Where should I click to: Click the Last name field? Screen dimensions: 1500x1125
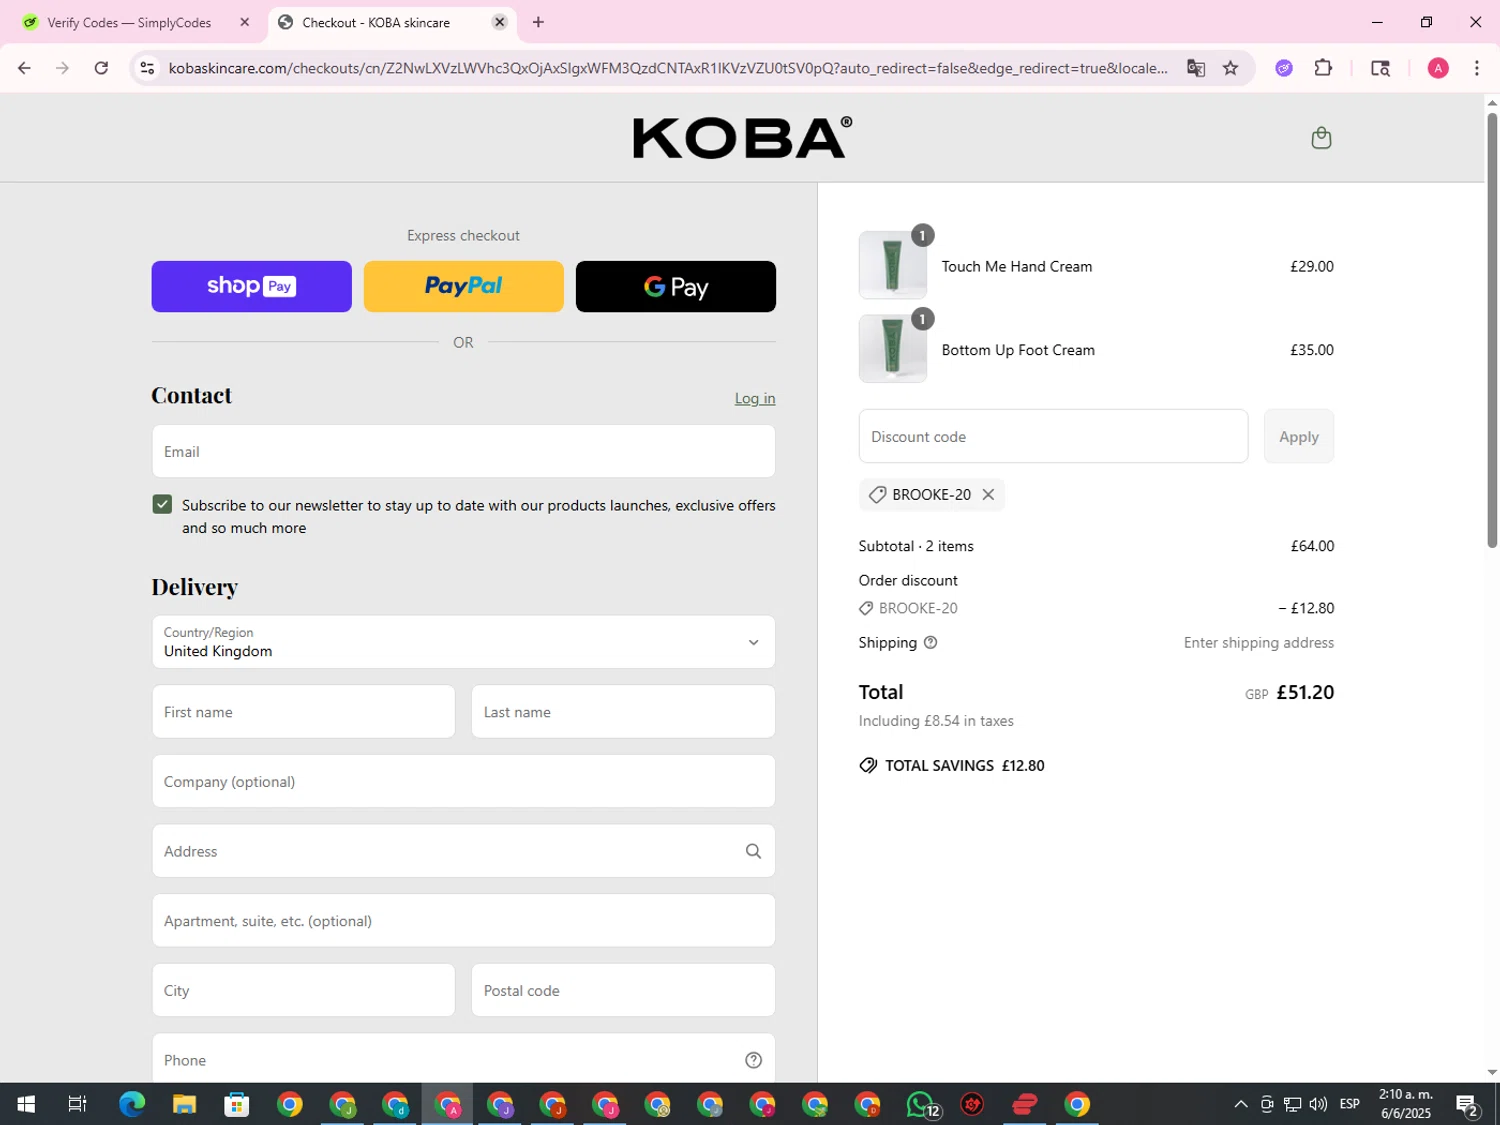click(623, 712)
